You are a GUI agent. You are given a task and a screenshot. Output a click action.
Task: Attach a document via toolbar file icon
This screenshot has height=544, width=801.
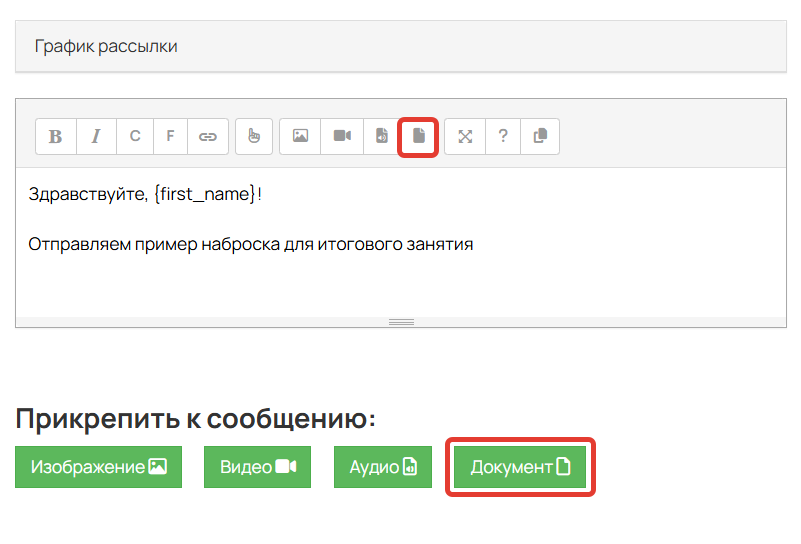click(418, 136)
